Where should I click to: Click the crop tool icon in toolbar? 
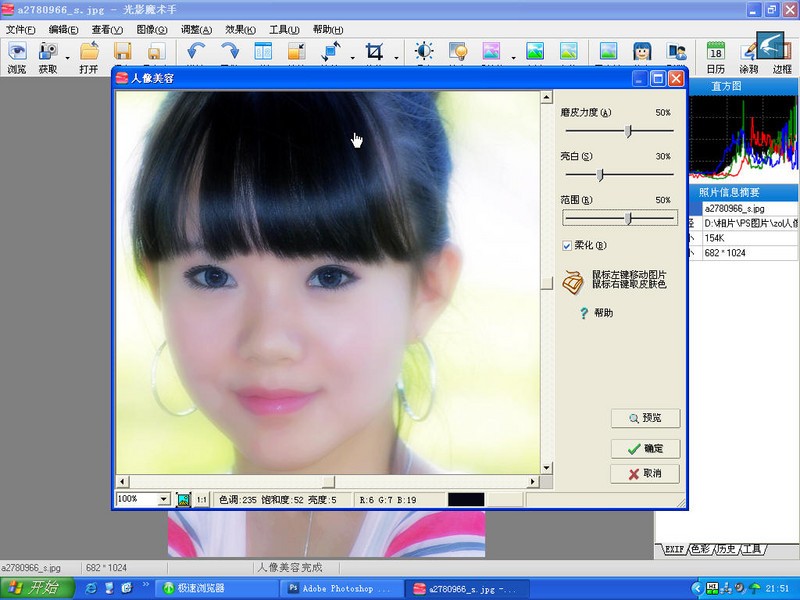point(375,52)
